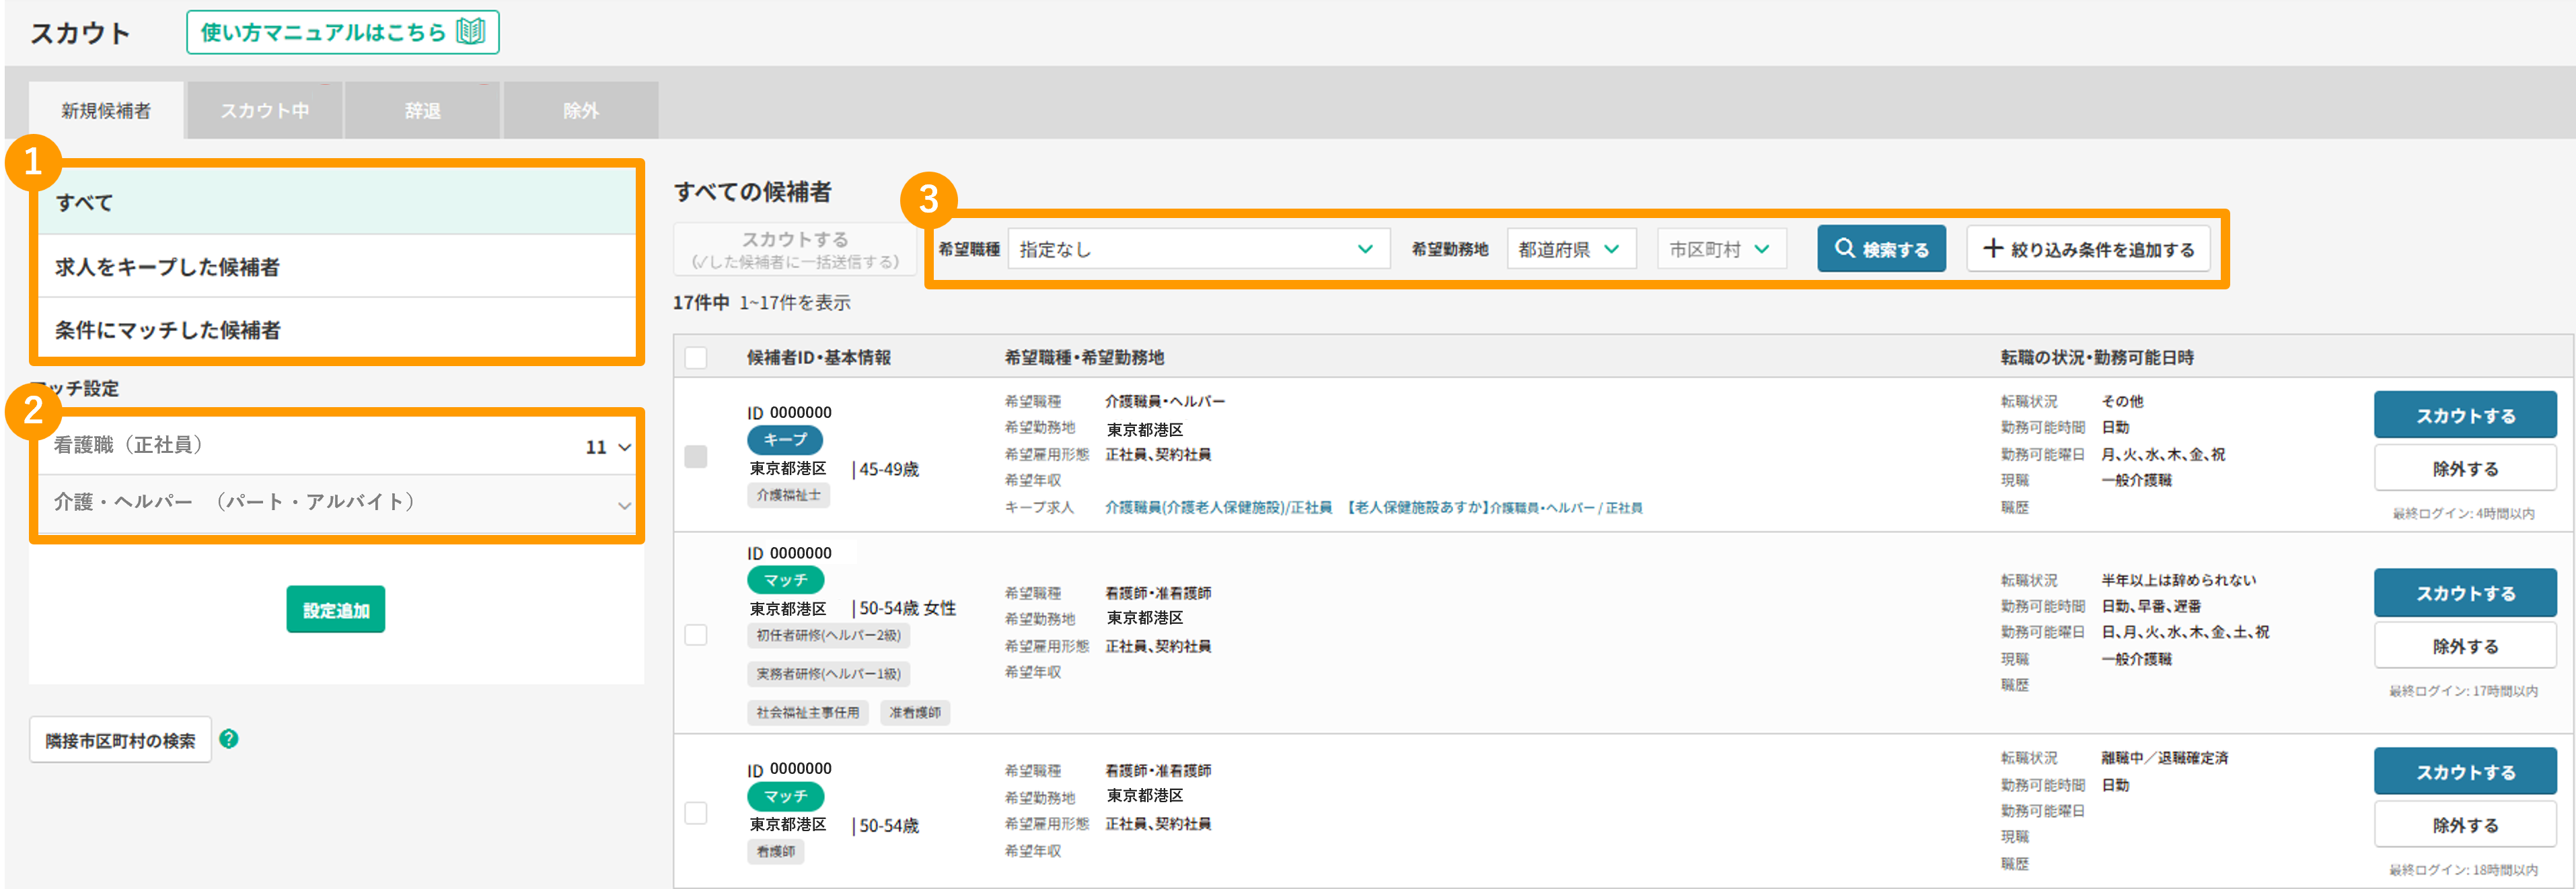Click the 設定追加 button
This screenshot has height=889, width=2576.
click(335, 610)
